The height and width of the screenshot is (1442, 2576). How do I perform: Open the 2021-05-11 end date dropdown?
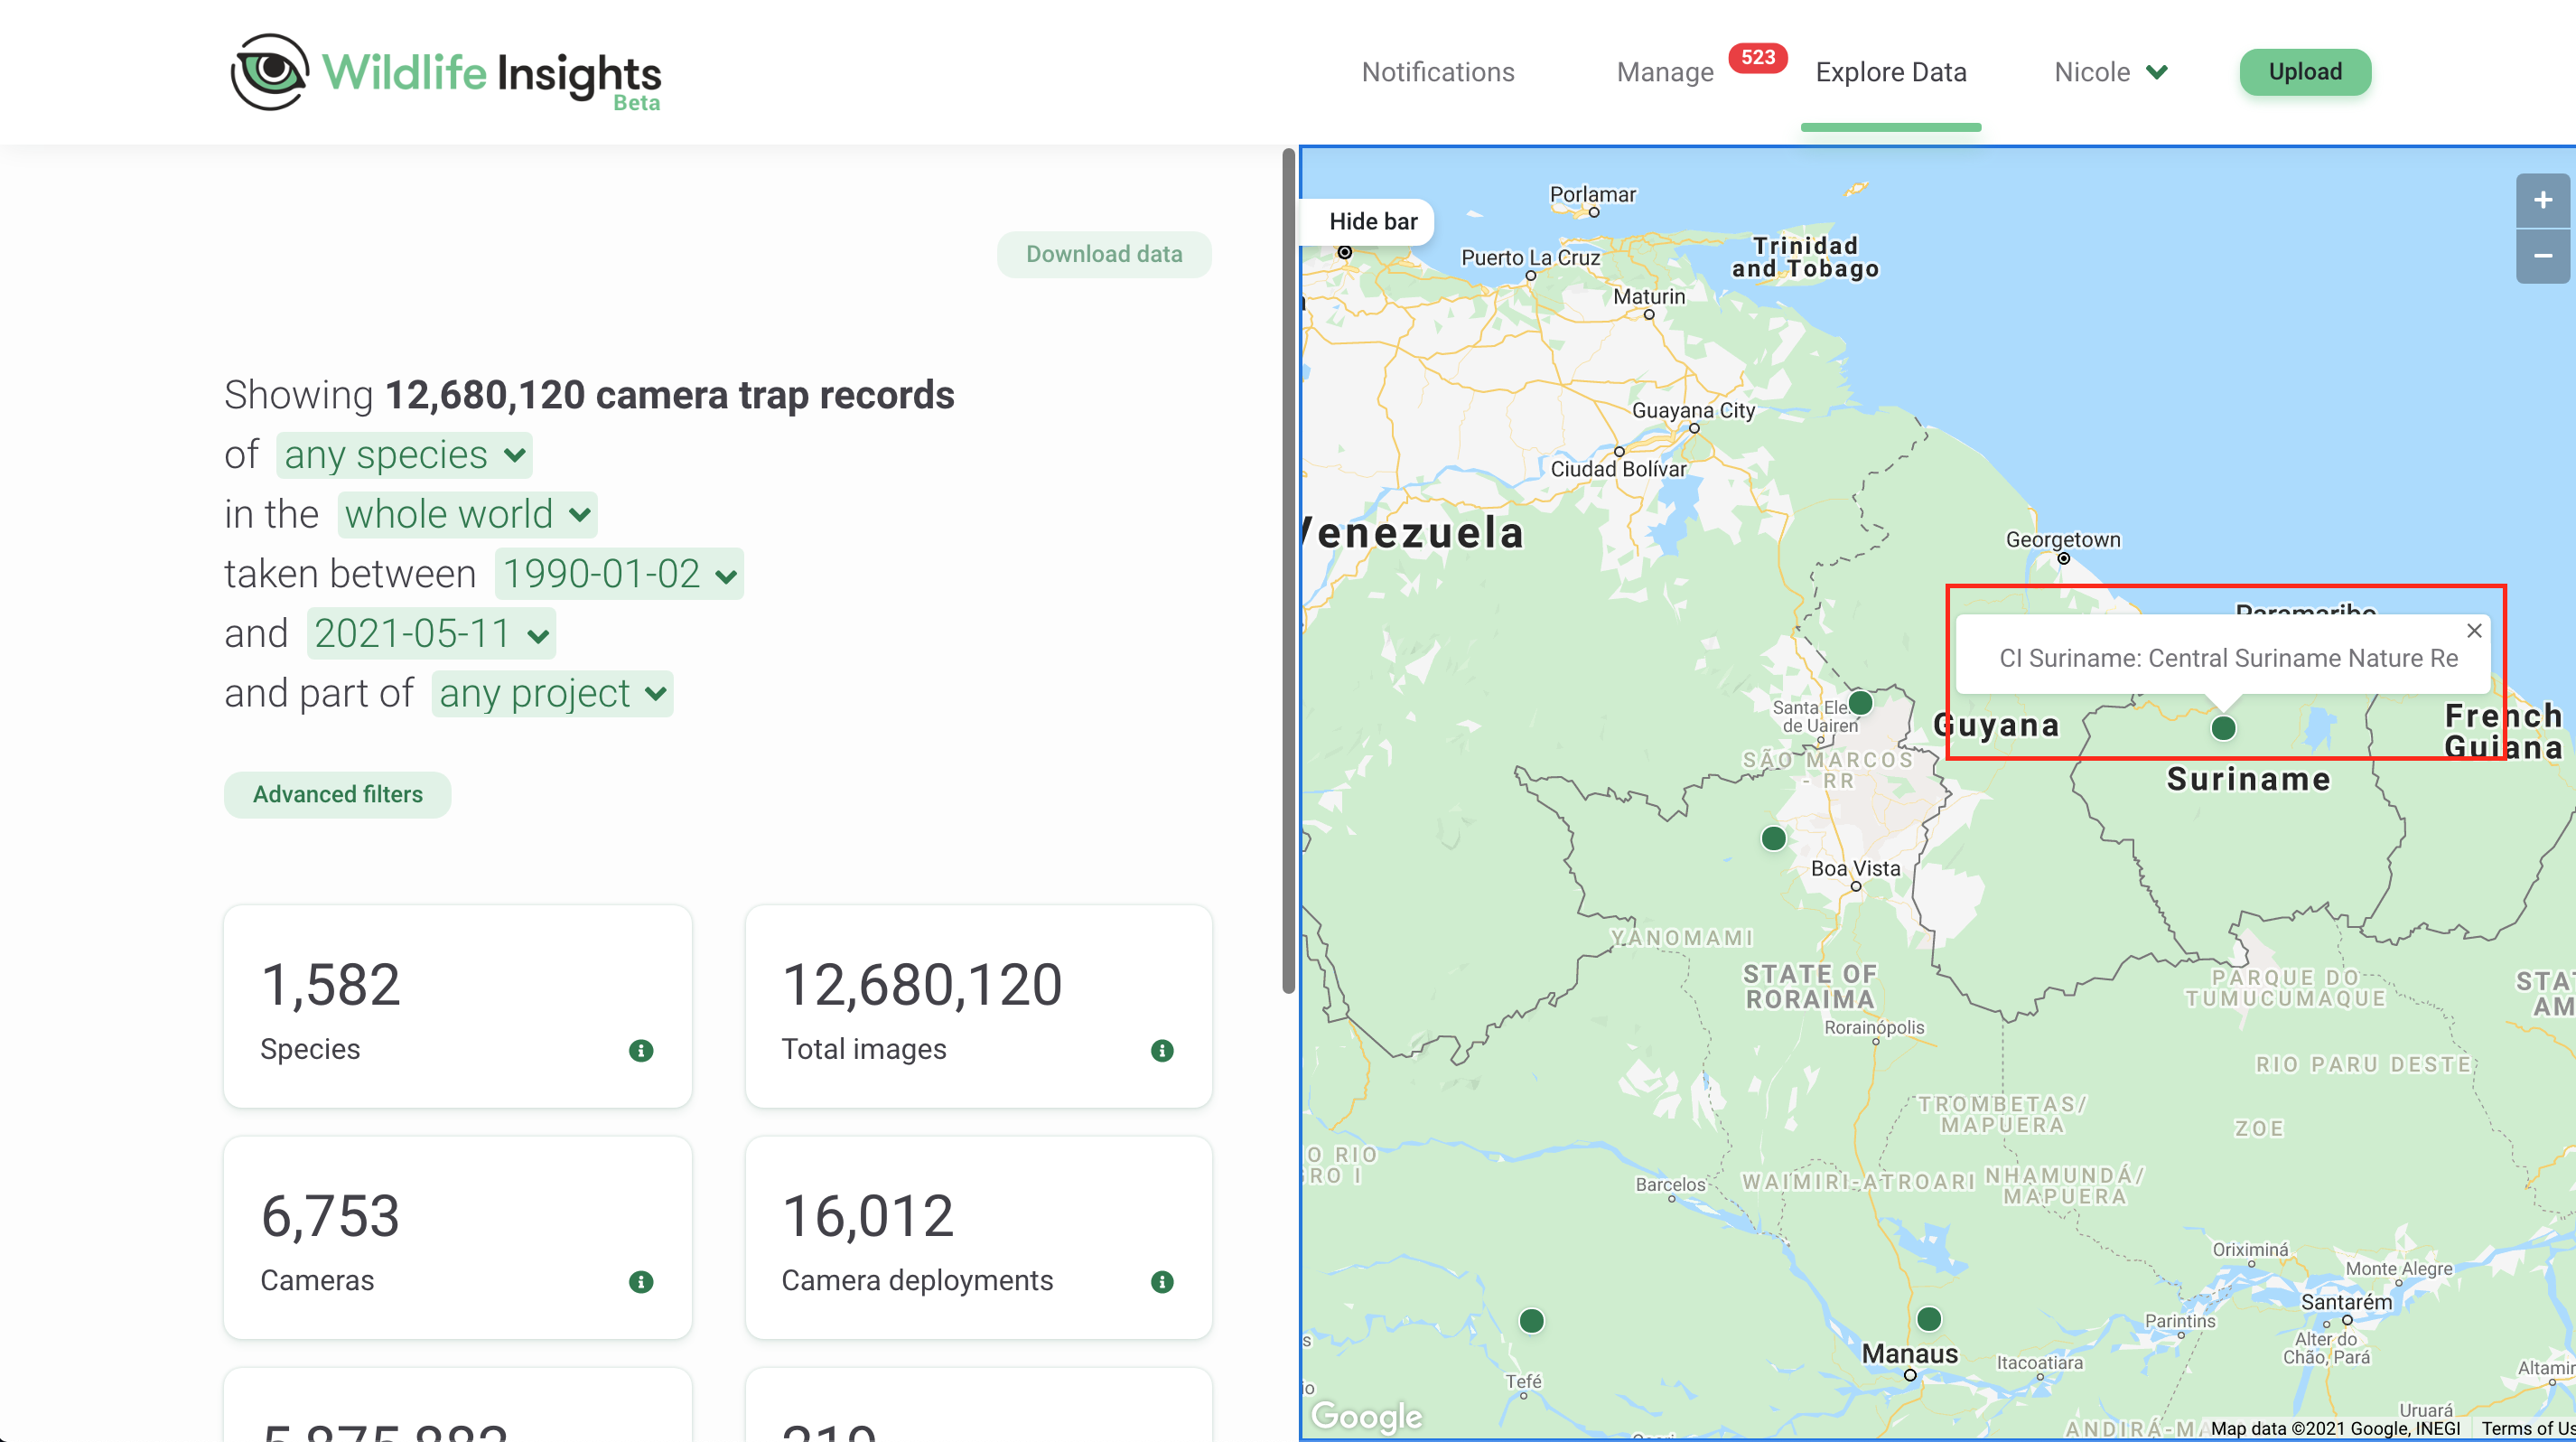(431, 634)
